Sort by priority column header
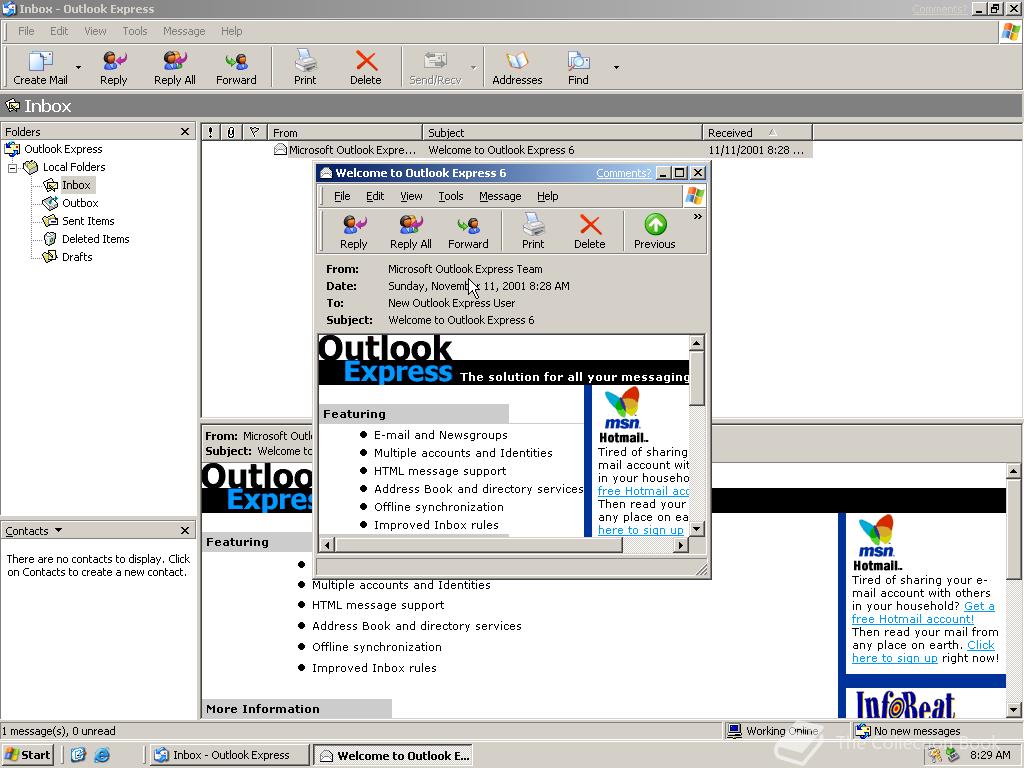The image size is (1024, 768). 210,133
